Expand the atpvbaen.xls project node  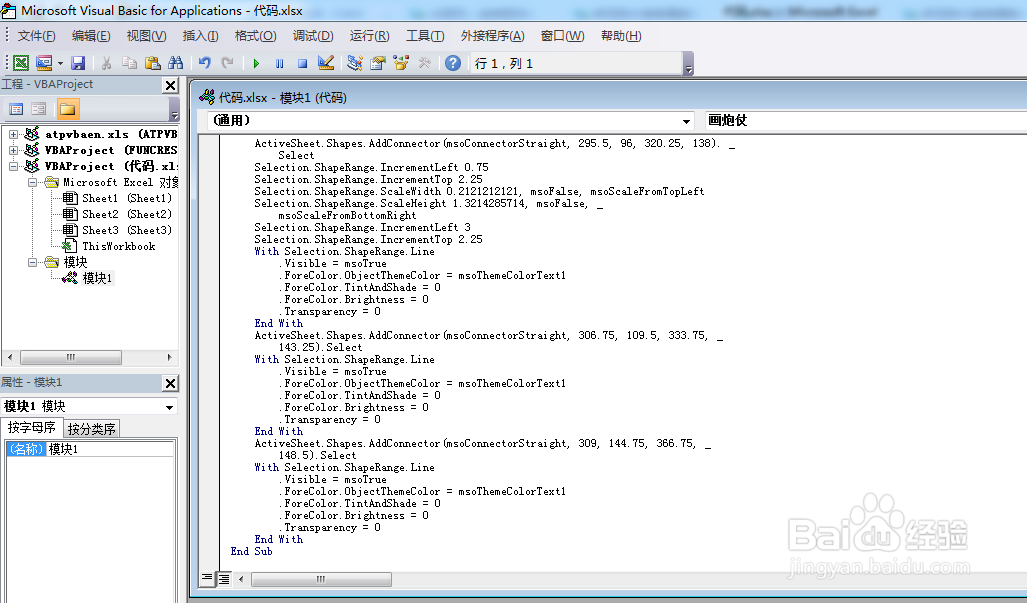13,134
